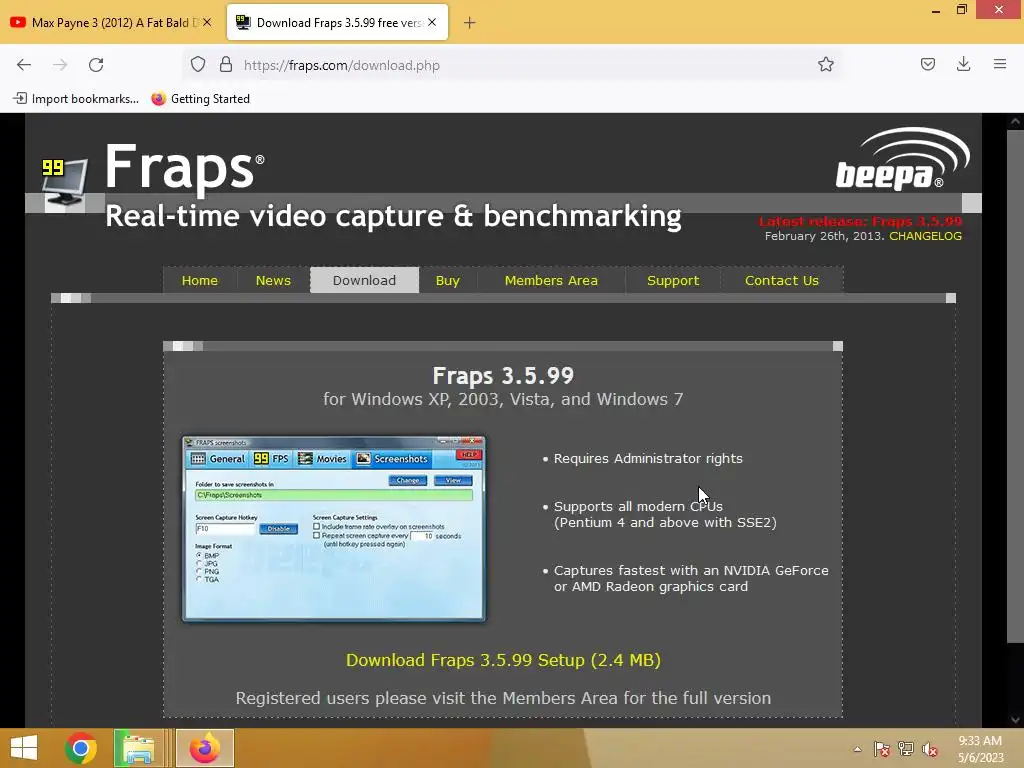This screenshot has height=768, width=1024.
Task: Click the Action Center flag icon
Action: pyautogui.click(x=882, y=749)
